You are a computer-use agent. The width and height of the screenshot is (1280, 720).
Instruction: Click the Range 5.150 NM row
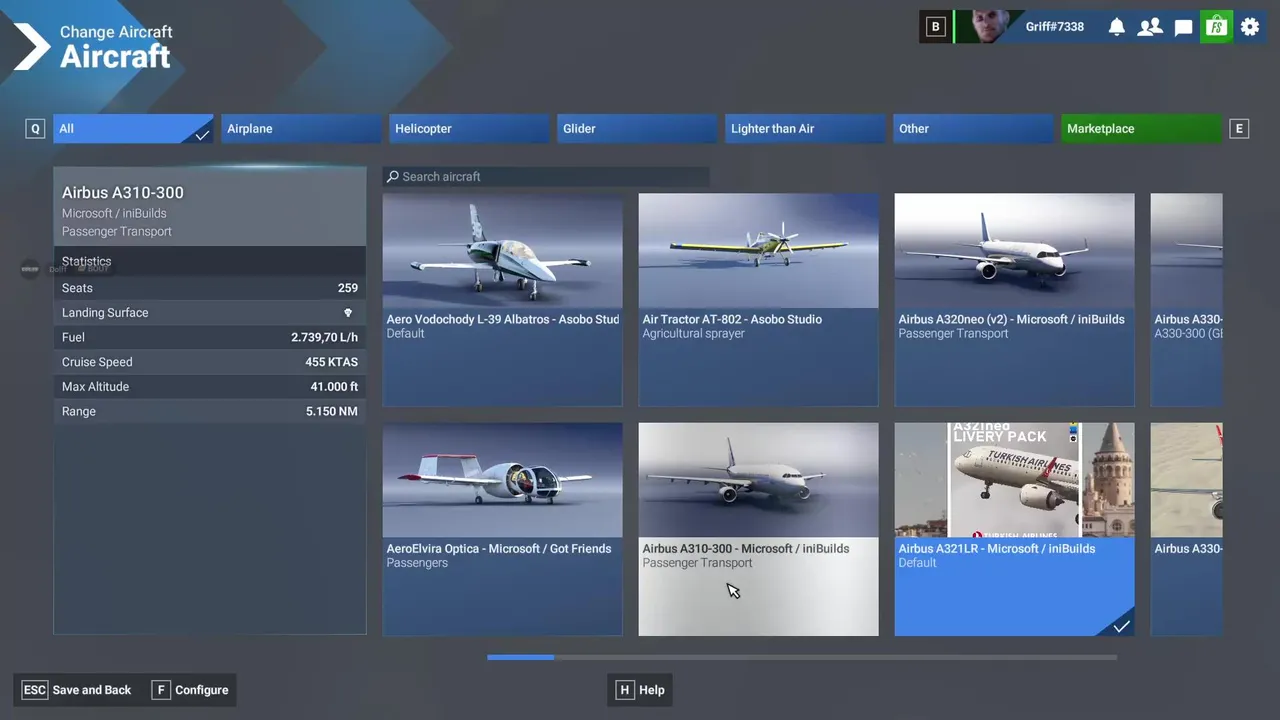210,411
